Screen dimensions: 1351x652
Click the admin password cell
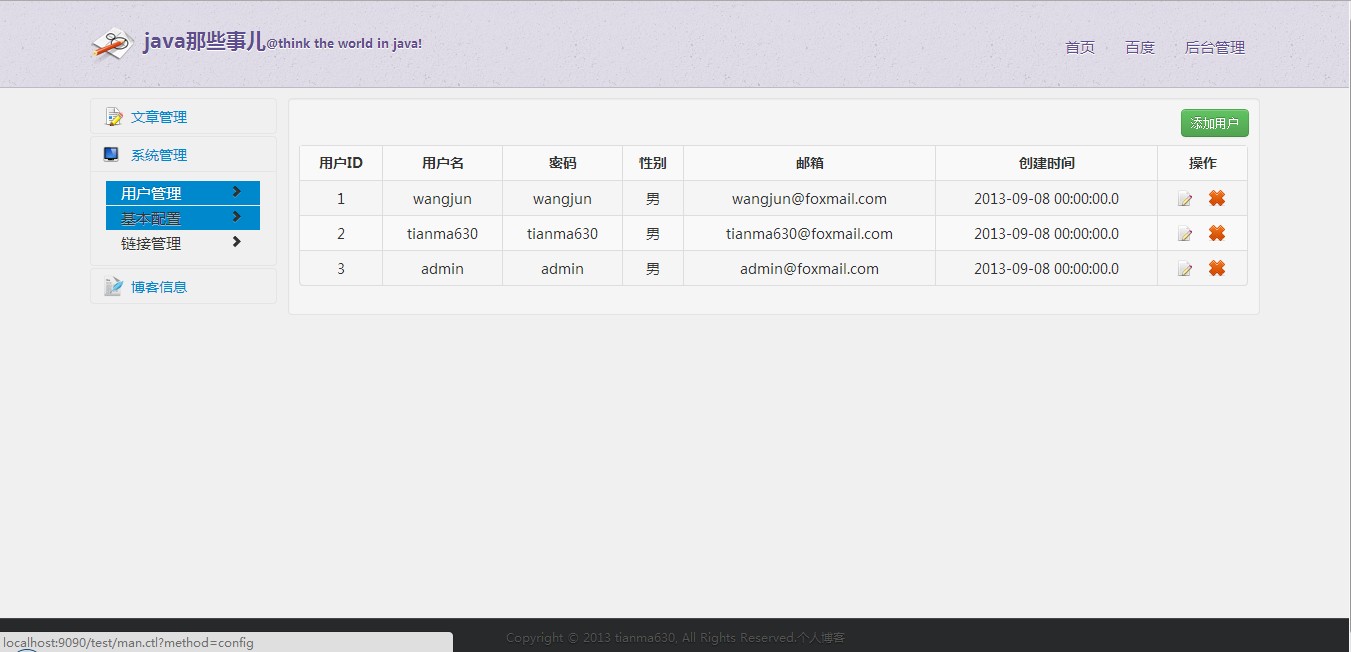[x=562, y=269]
